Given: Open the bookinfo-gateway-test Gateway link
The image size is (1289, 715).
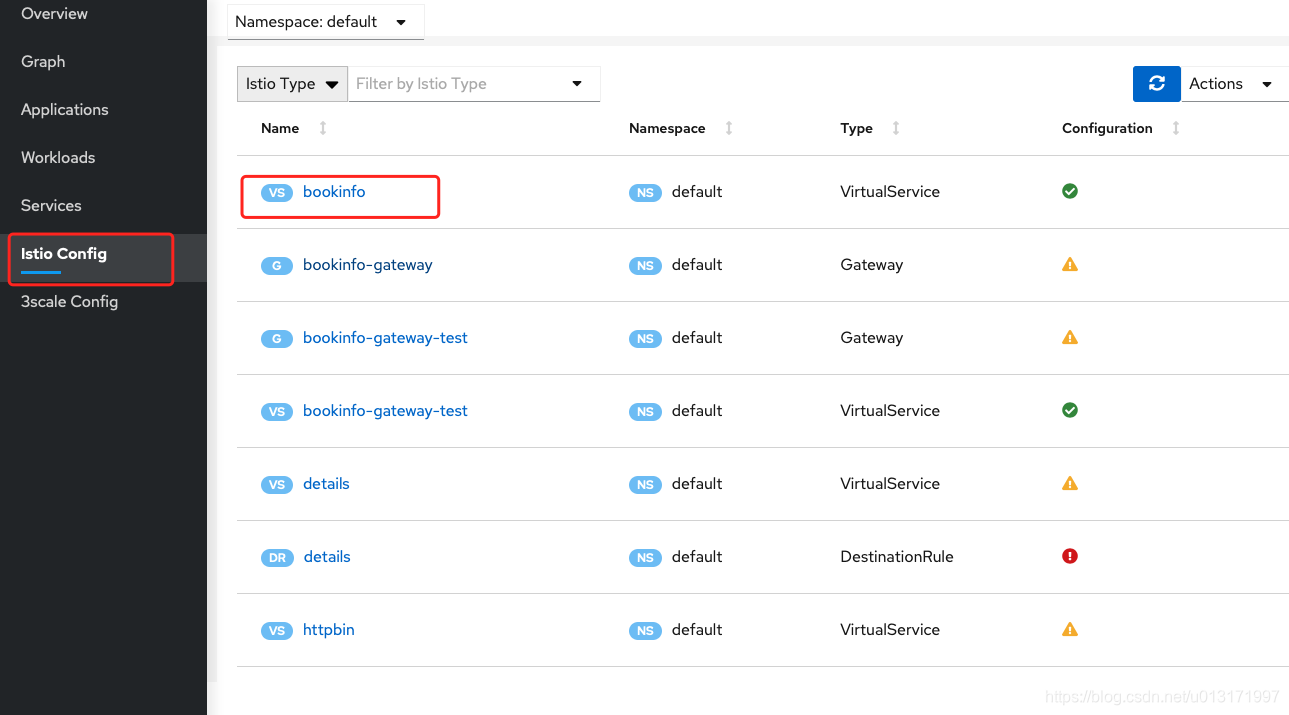Looking at the screenshot, I should pyautogui.click(x=385, y=338).
